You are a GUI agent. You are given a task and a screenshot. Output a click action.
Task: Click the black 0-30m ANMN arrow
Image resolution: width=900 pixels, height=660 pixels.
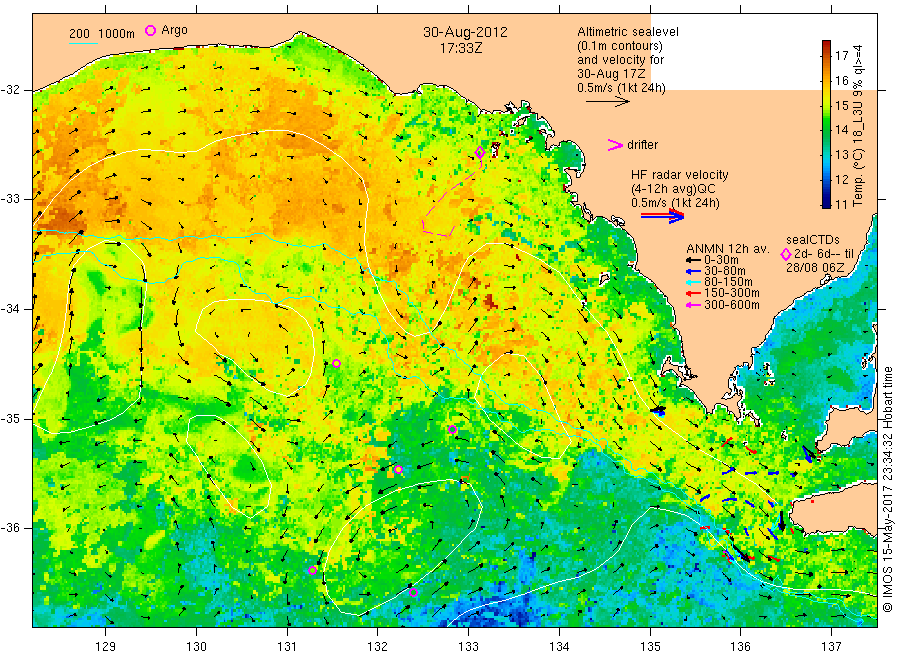coord(693,260)
